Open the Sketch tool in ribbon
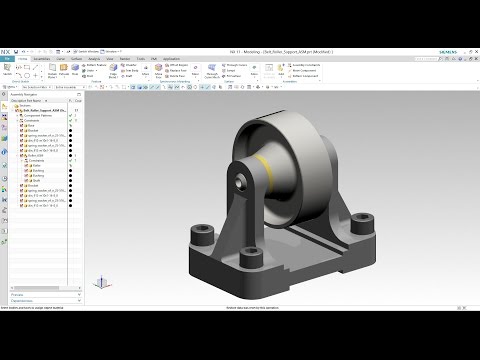The height and width of the screenshot is (360, 480). (7, 70)
